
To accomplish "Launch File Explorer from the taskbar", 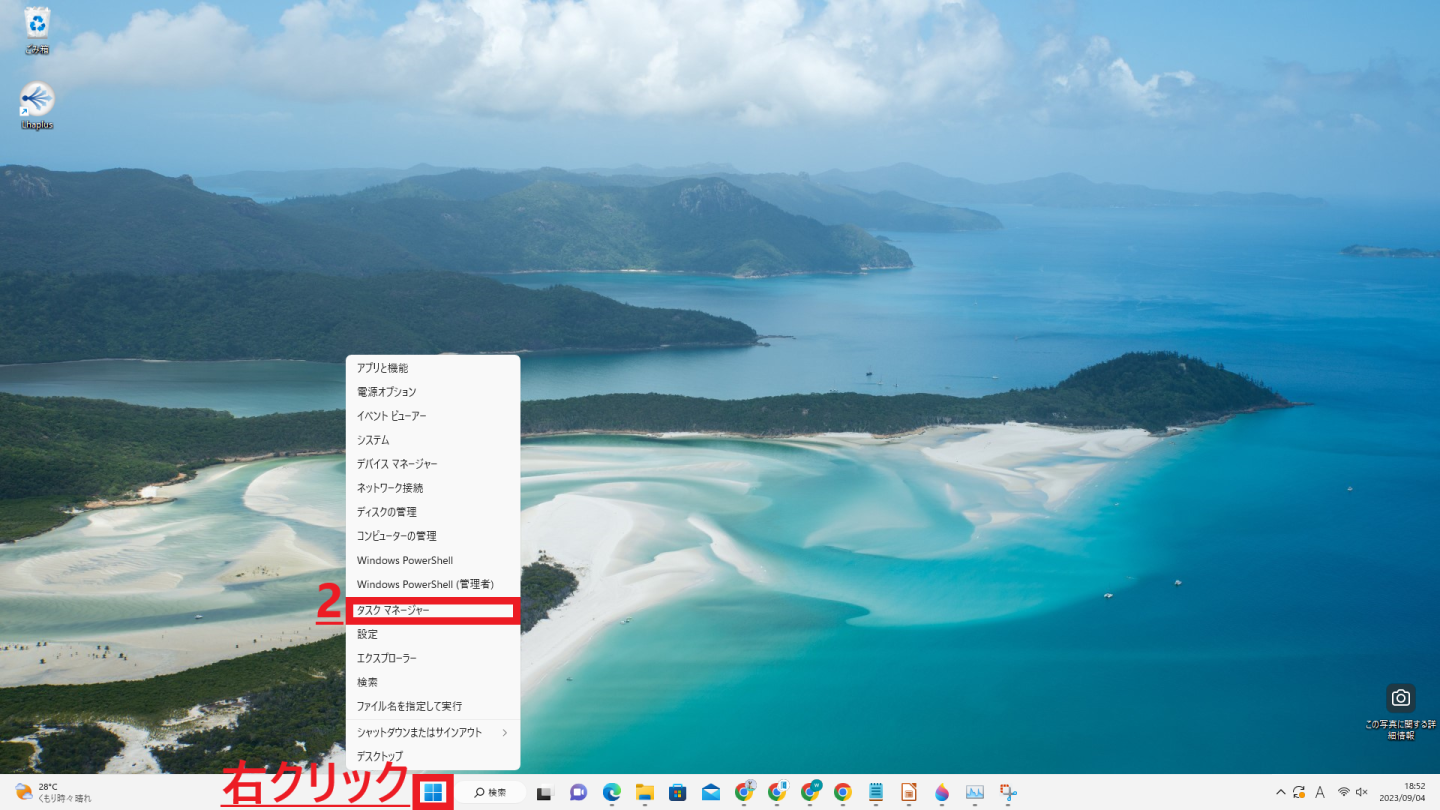I will point(645,792).
